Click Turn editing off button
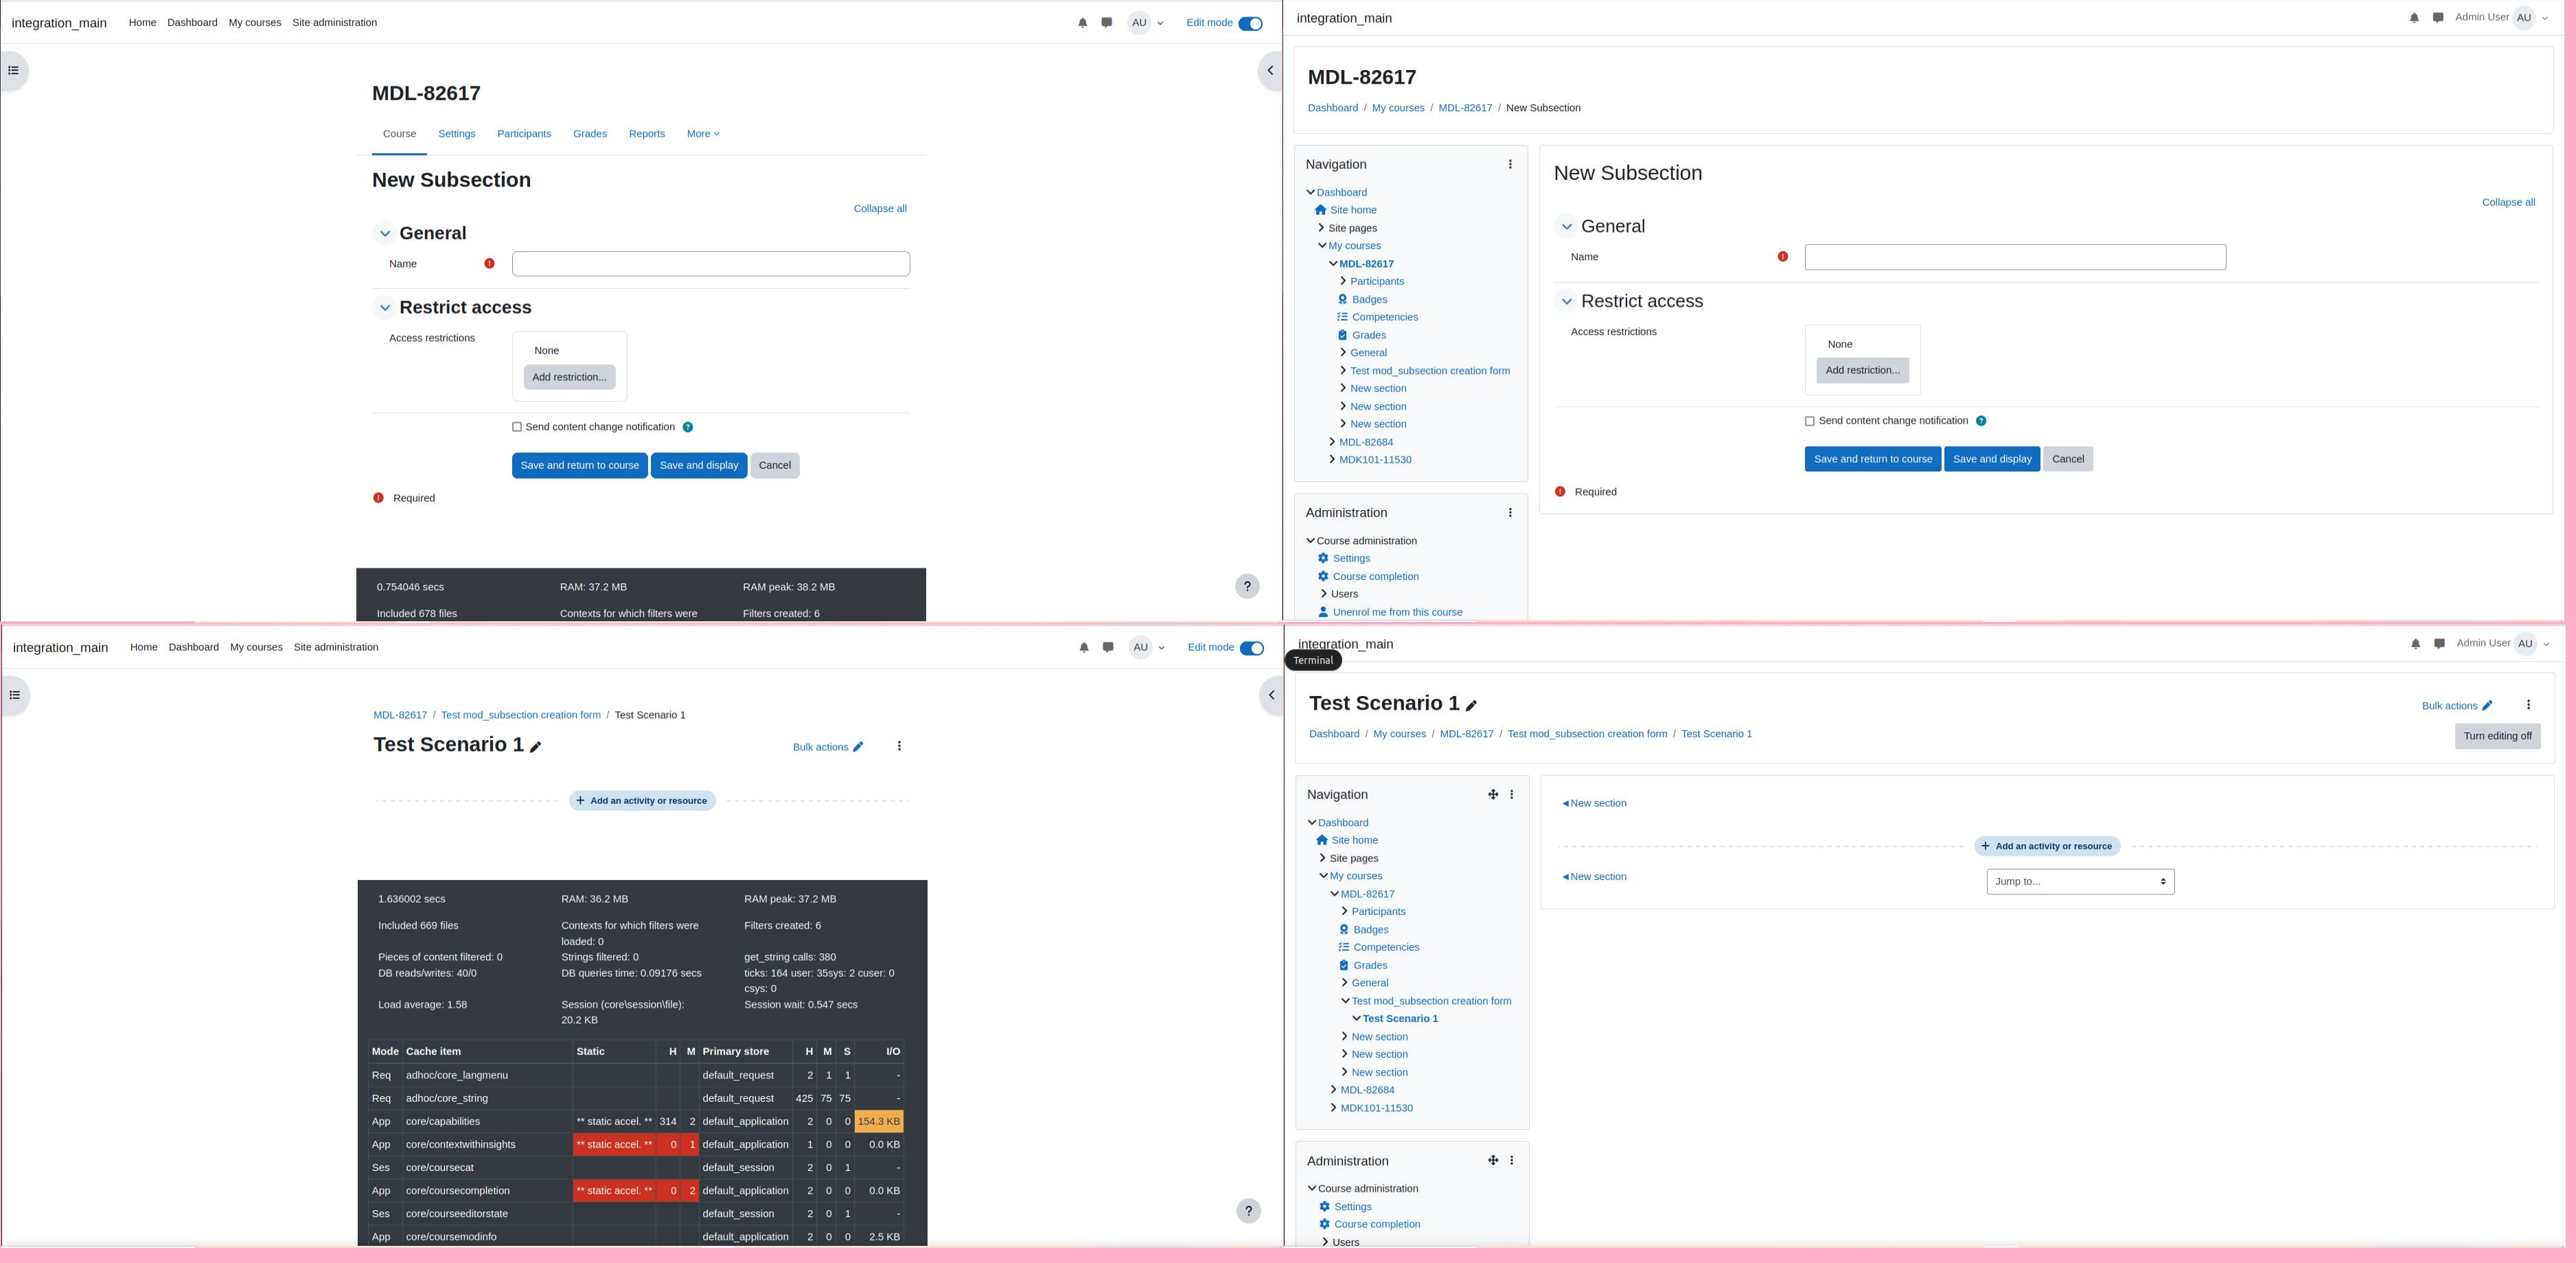The image size is (2576, 1263). point(2497,737)
